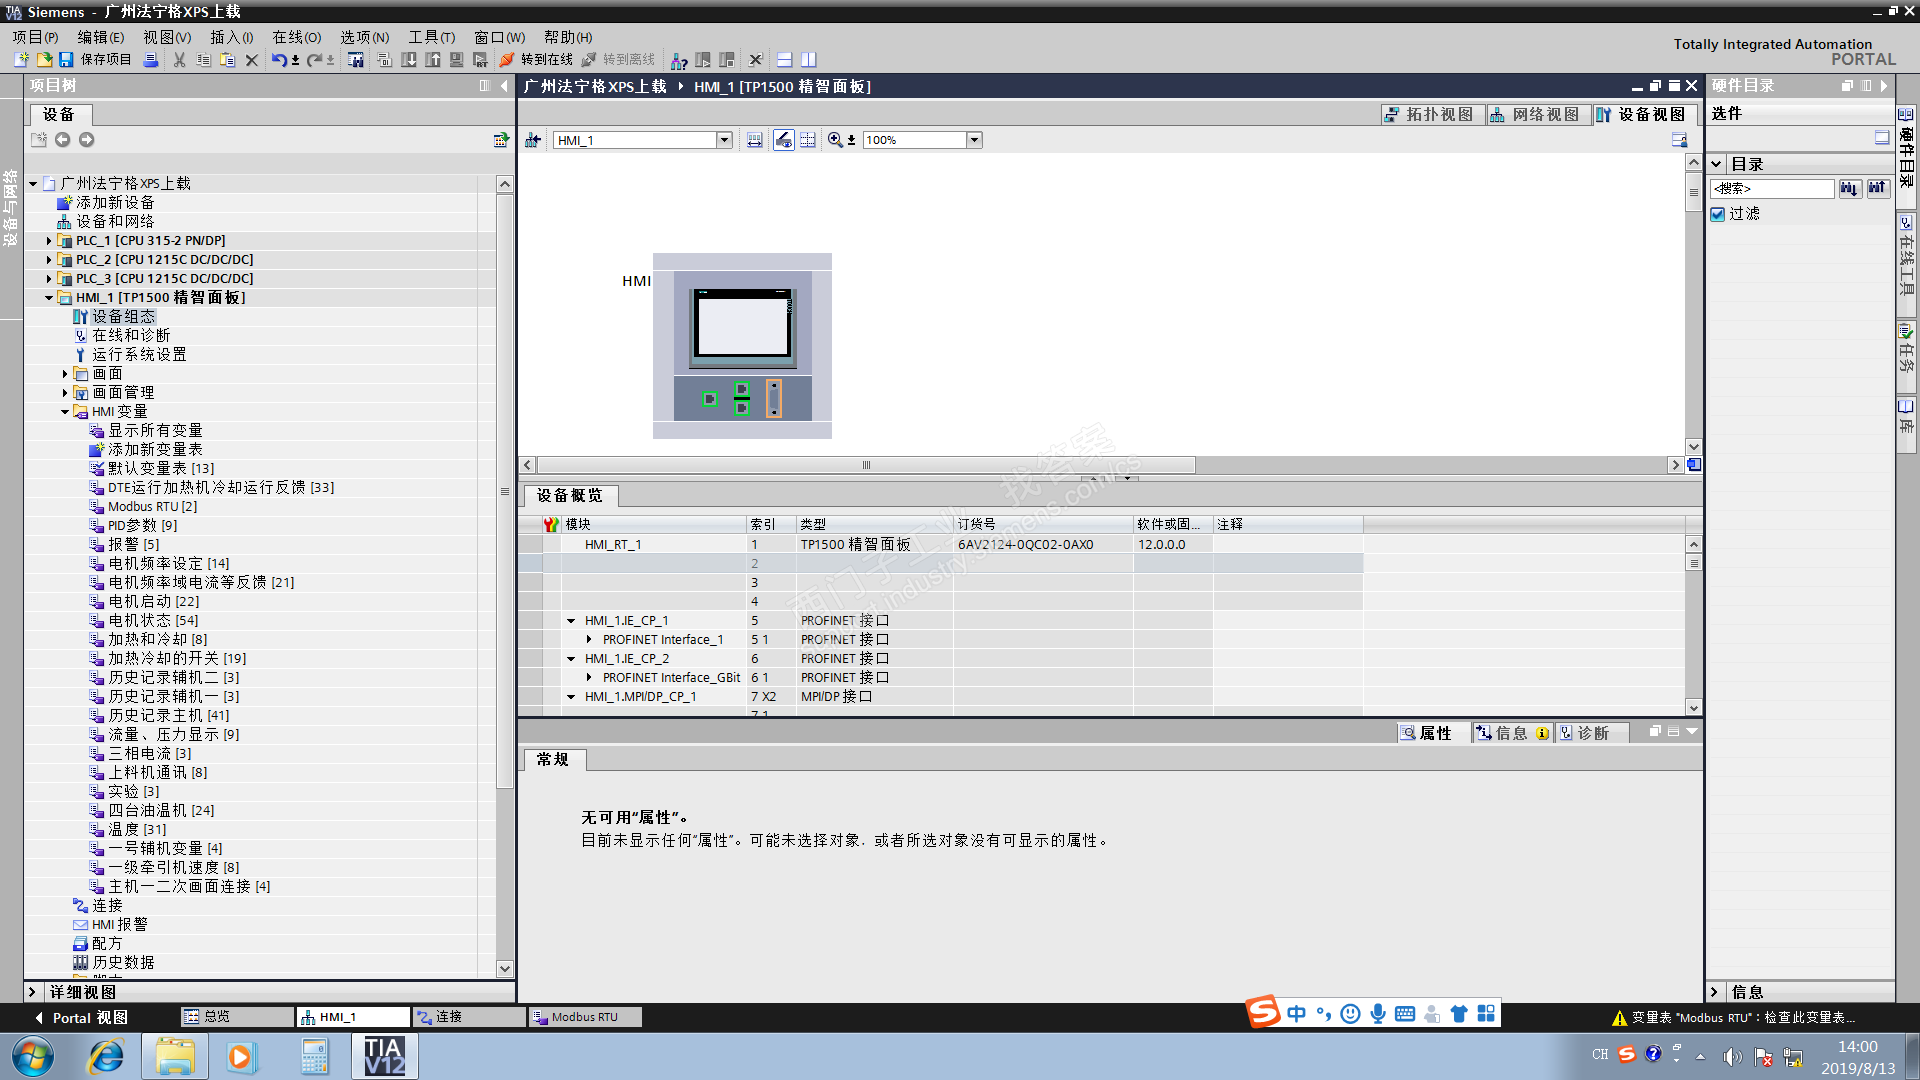Click the back arrow in project tree
1920x1080 pixels.
tap(63, 140)
